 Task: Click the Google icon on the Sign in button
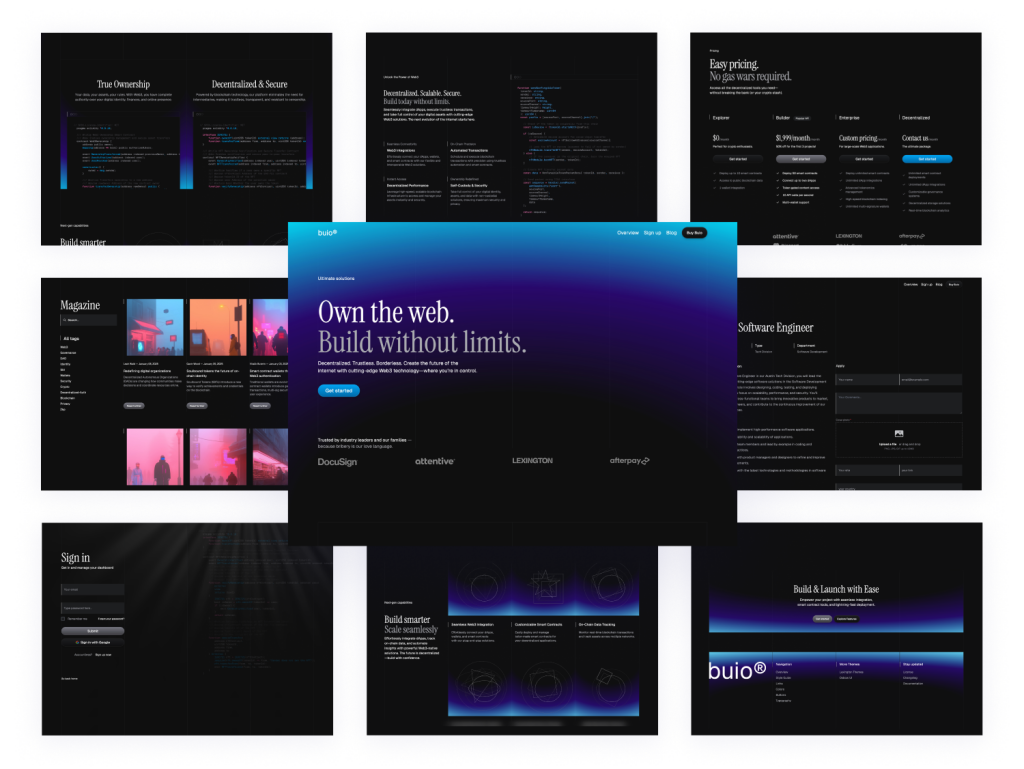pos(76,642)
